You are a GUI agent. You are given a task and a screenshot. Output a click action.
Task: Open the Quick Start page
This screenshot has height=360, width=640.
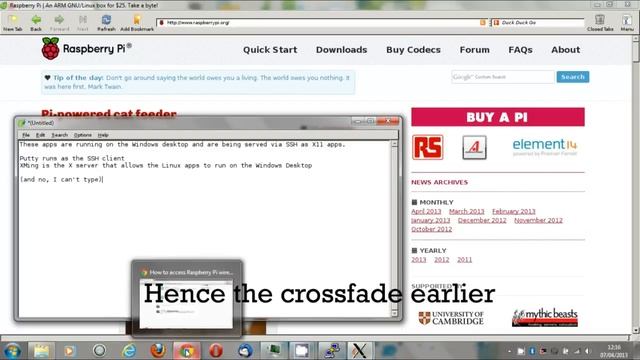270,50
